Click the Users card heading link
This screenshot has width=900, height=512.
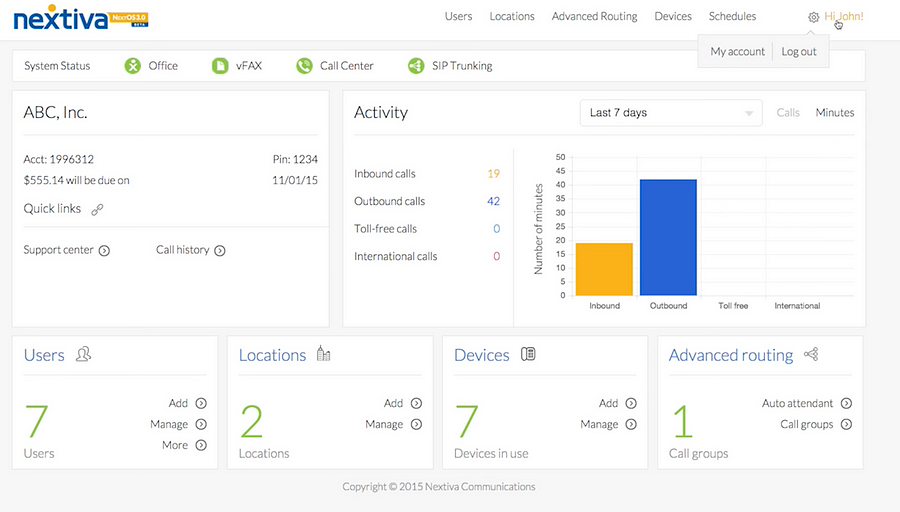[x=44, y=355]
